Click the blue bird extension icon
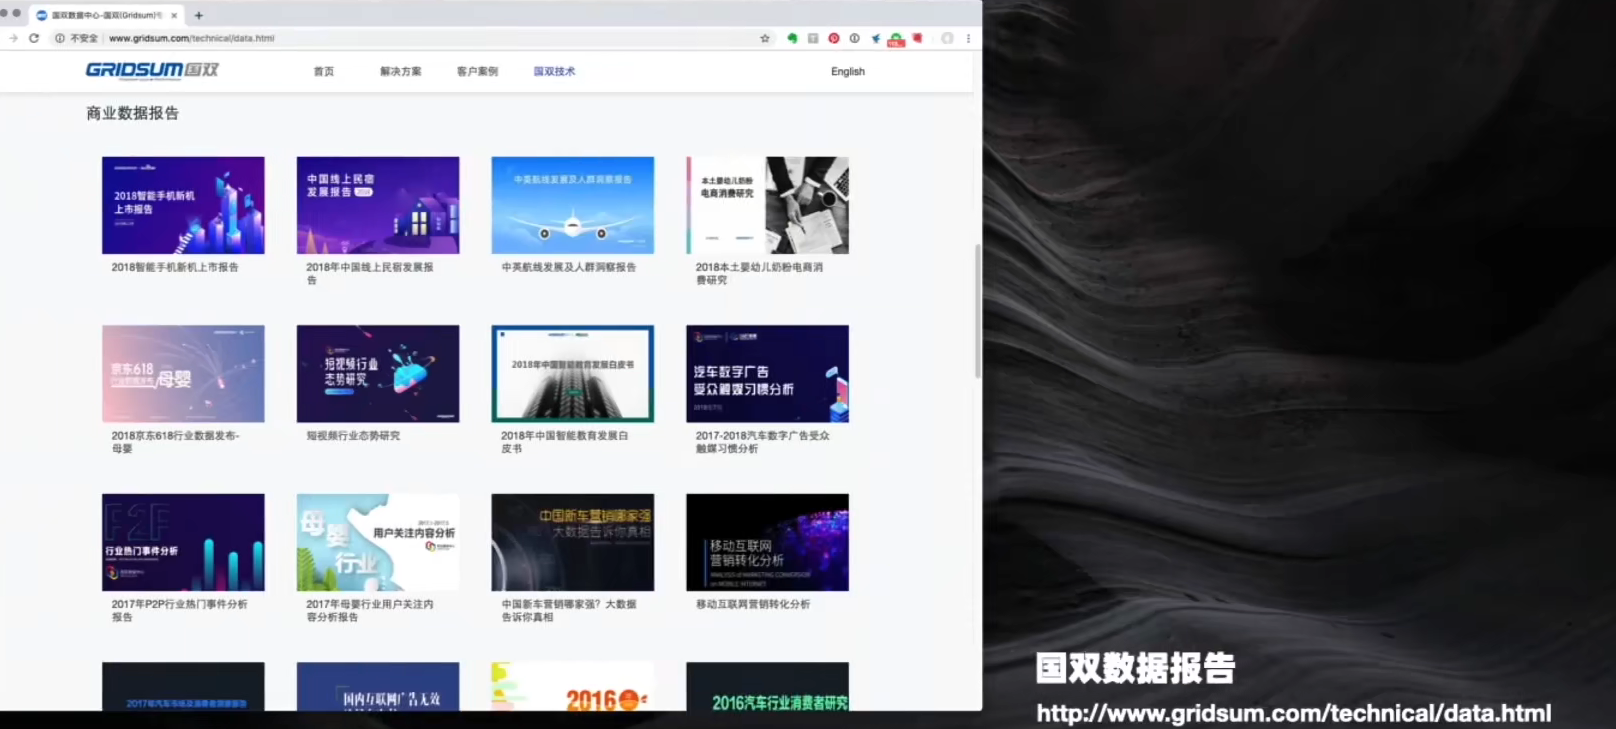The image size is (1616, 729). tap(875, 38)
